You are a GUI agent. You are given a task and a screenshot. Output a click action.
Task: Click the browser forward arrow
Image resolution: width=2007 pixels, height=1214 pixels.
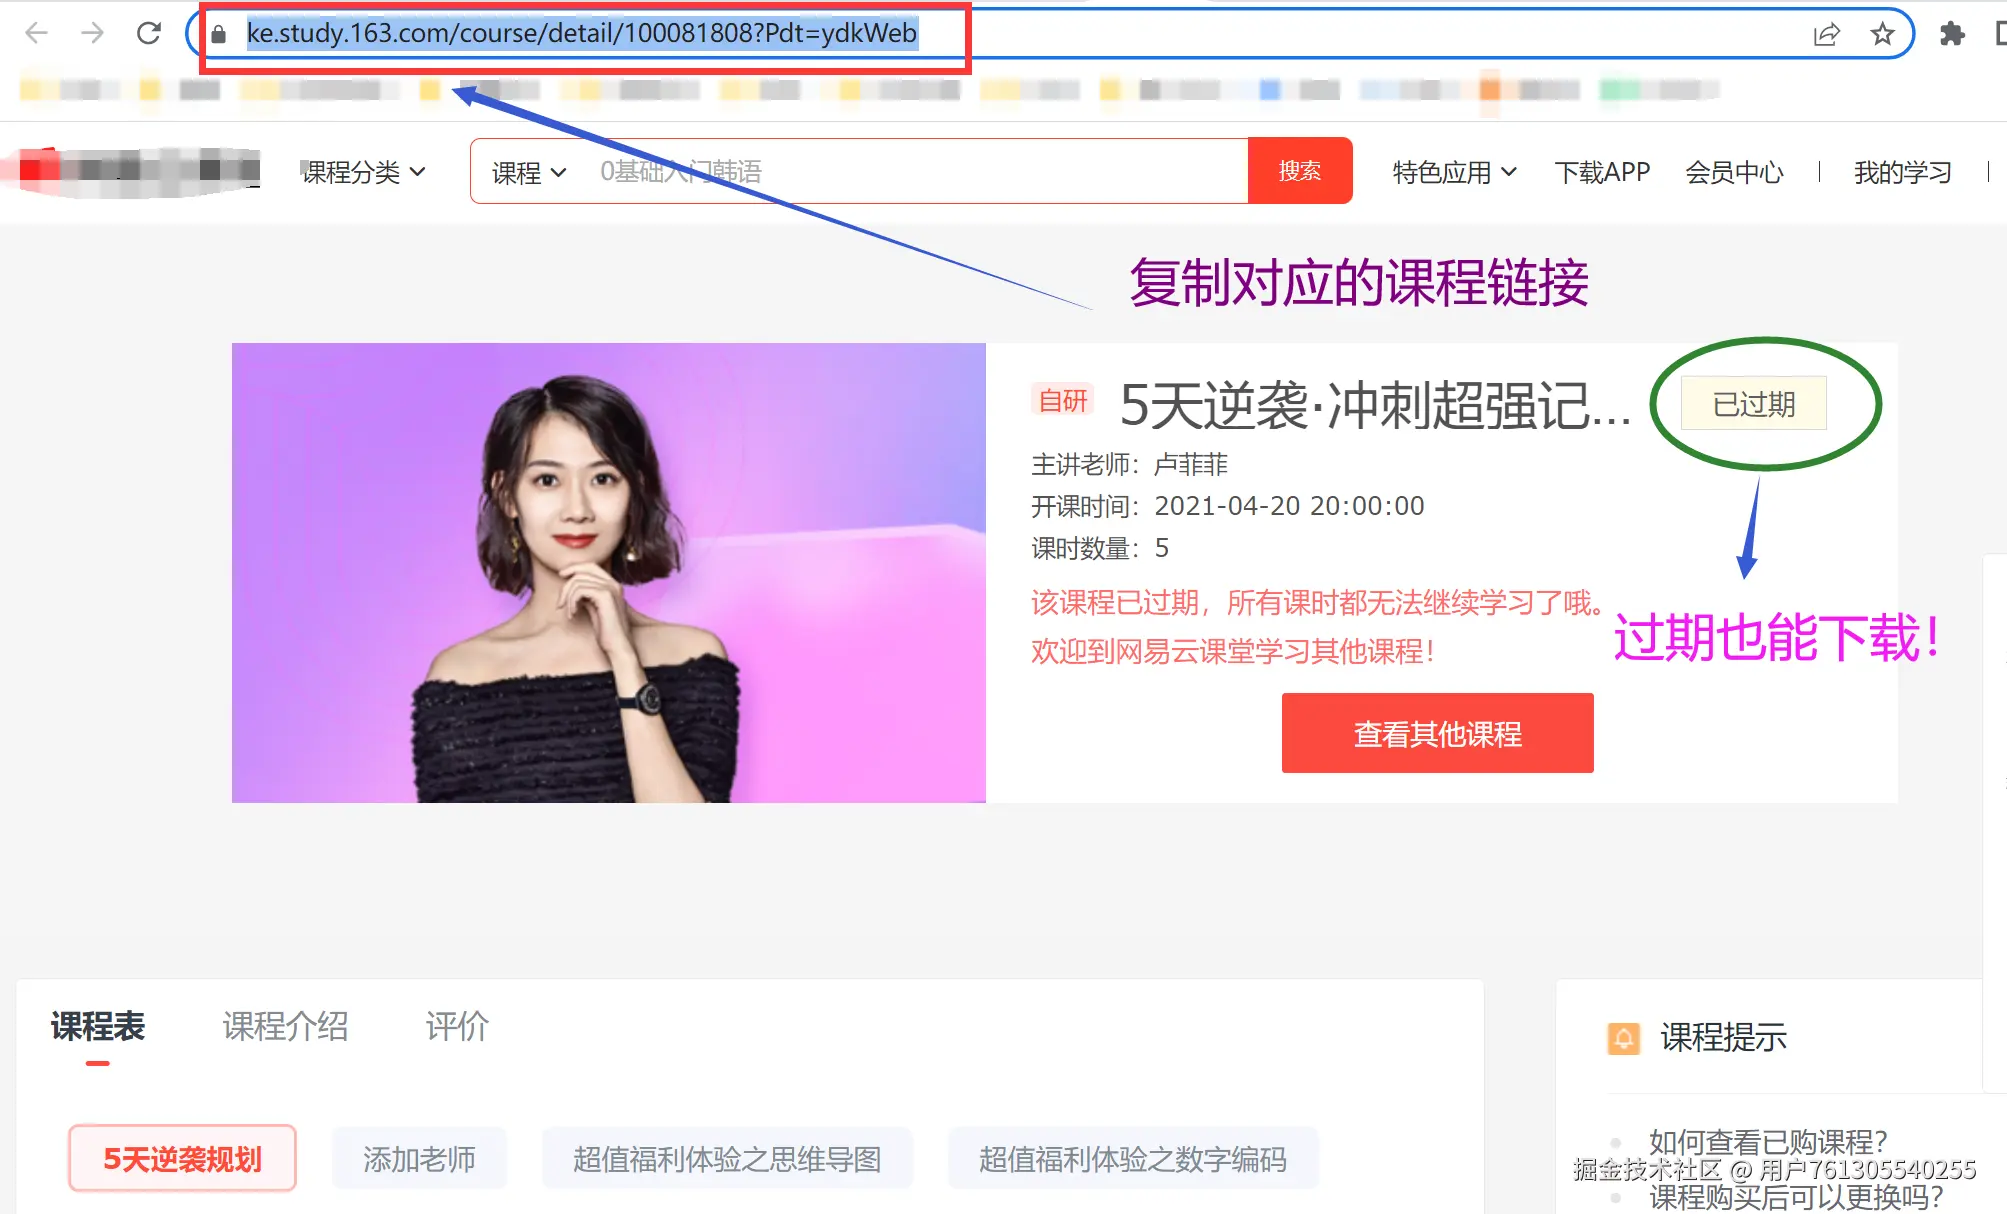(92, 33)
